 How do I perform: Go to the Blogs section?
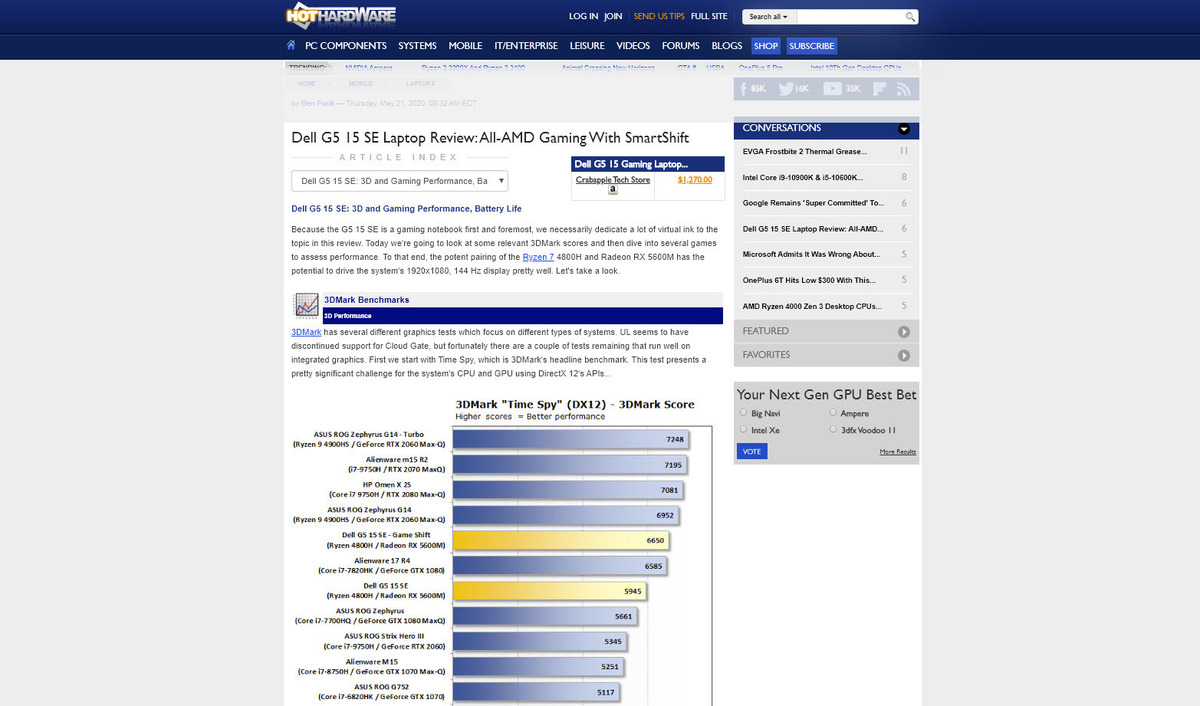click(x=727, y=46)
